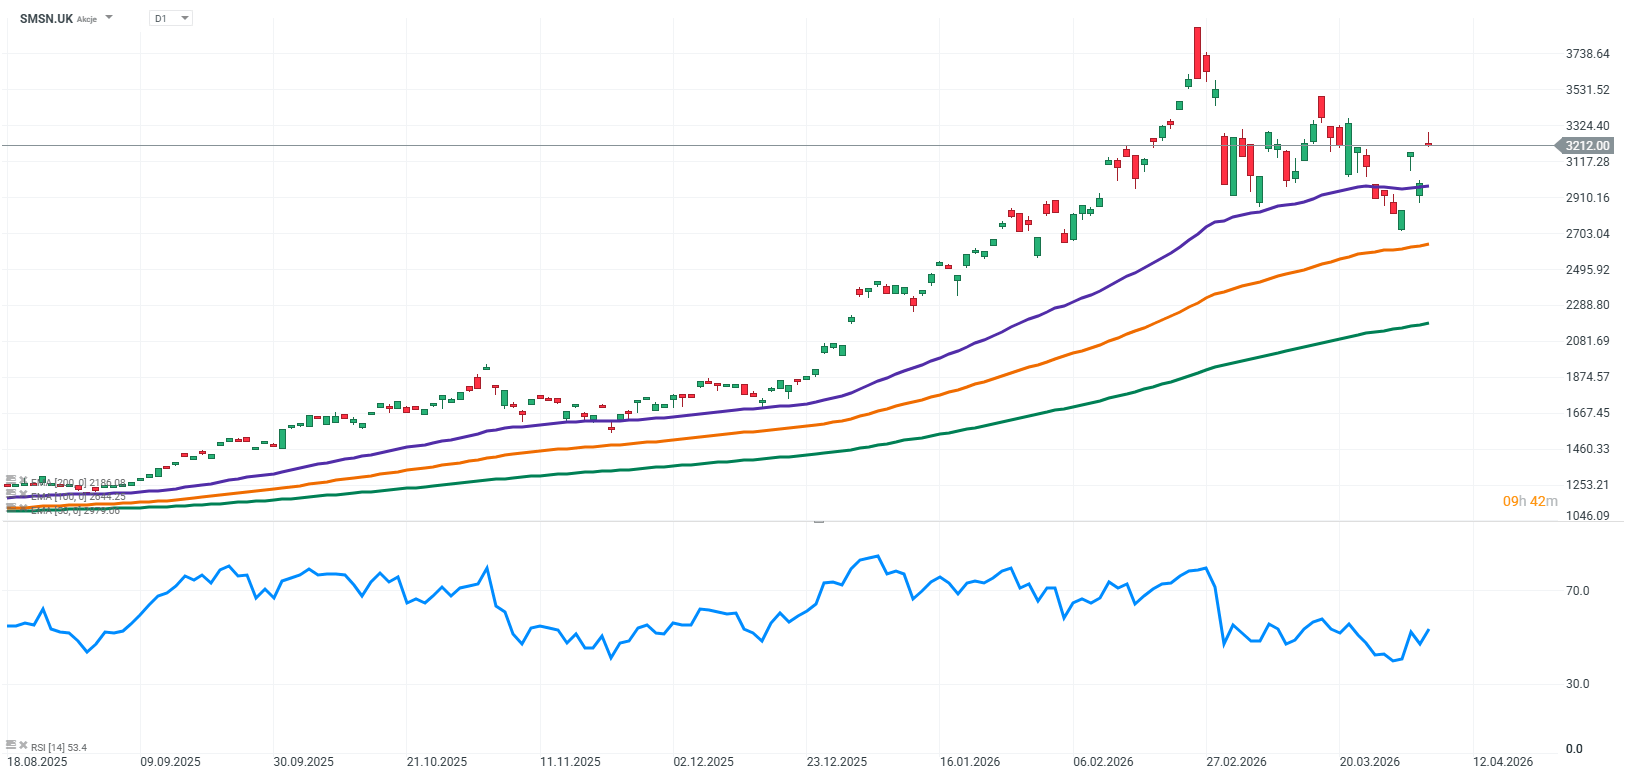Click the 23.12.2025 date on time axis

coord(837,762)
